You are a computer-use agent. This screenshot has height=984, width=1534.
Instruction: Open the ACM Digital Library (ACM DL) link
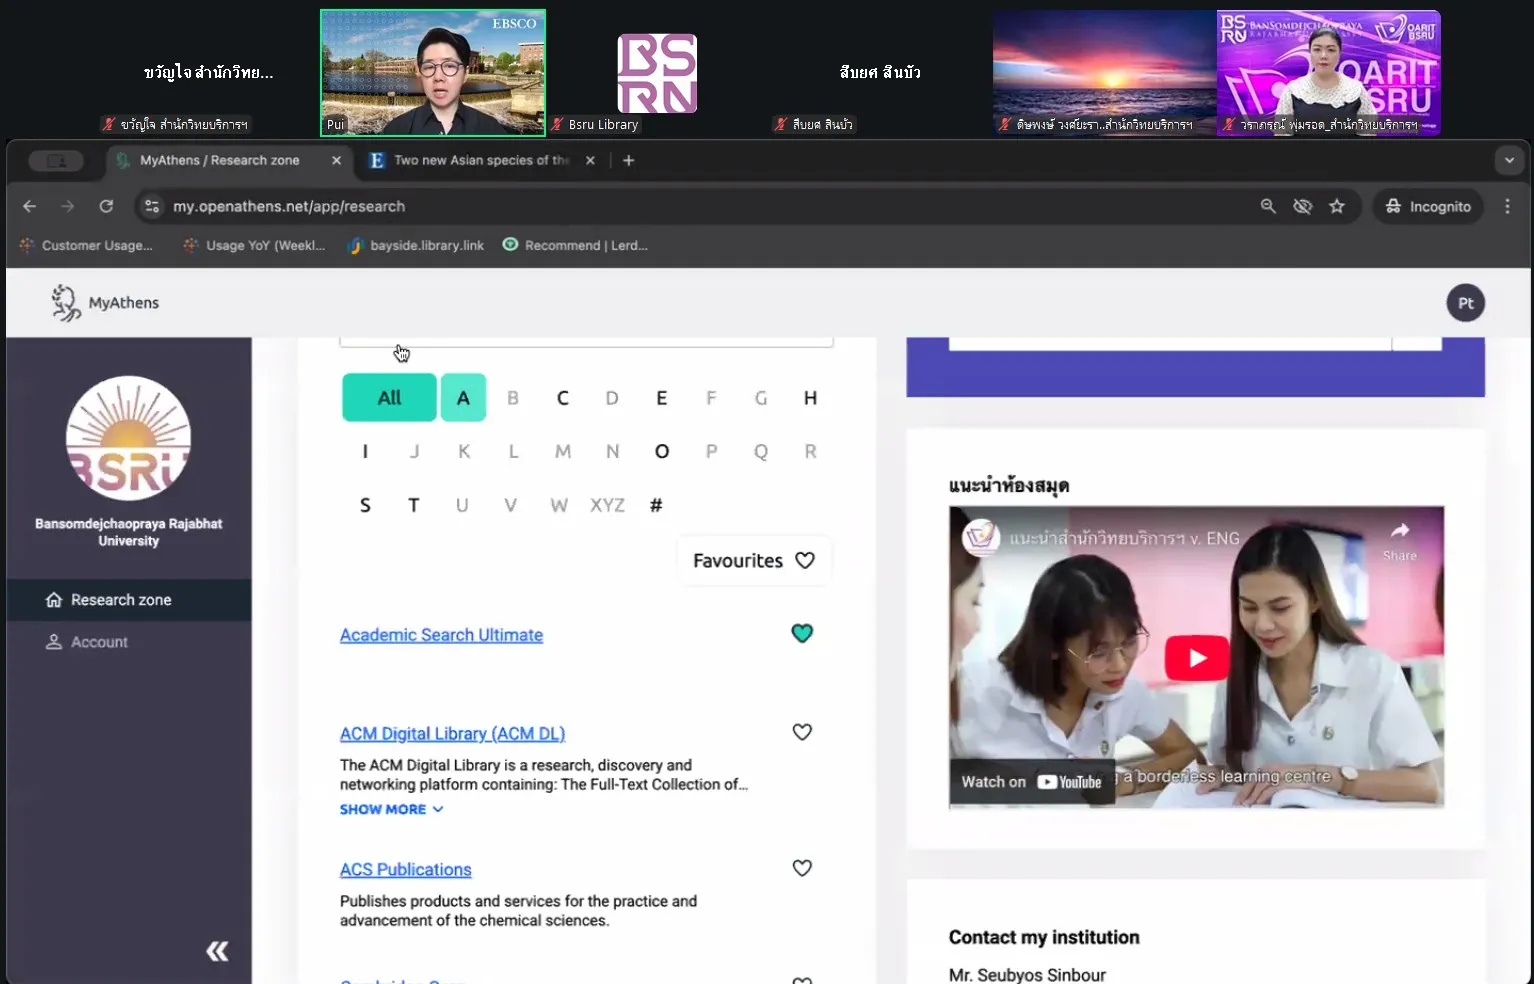[x=452, y=734]
